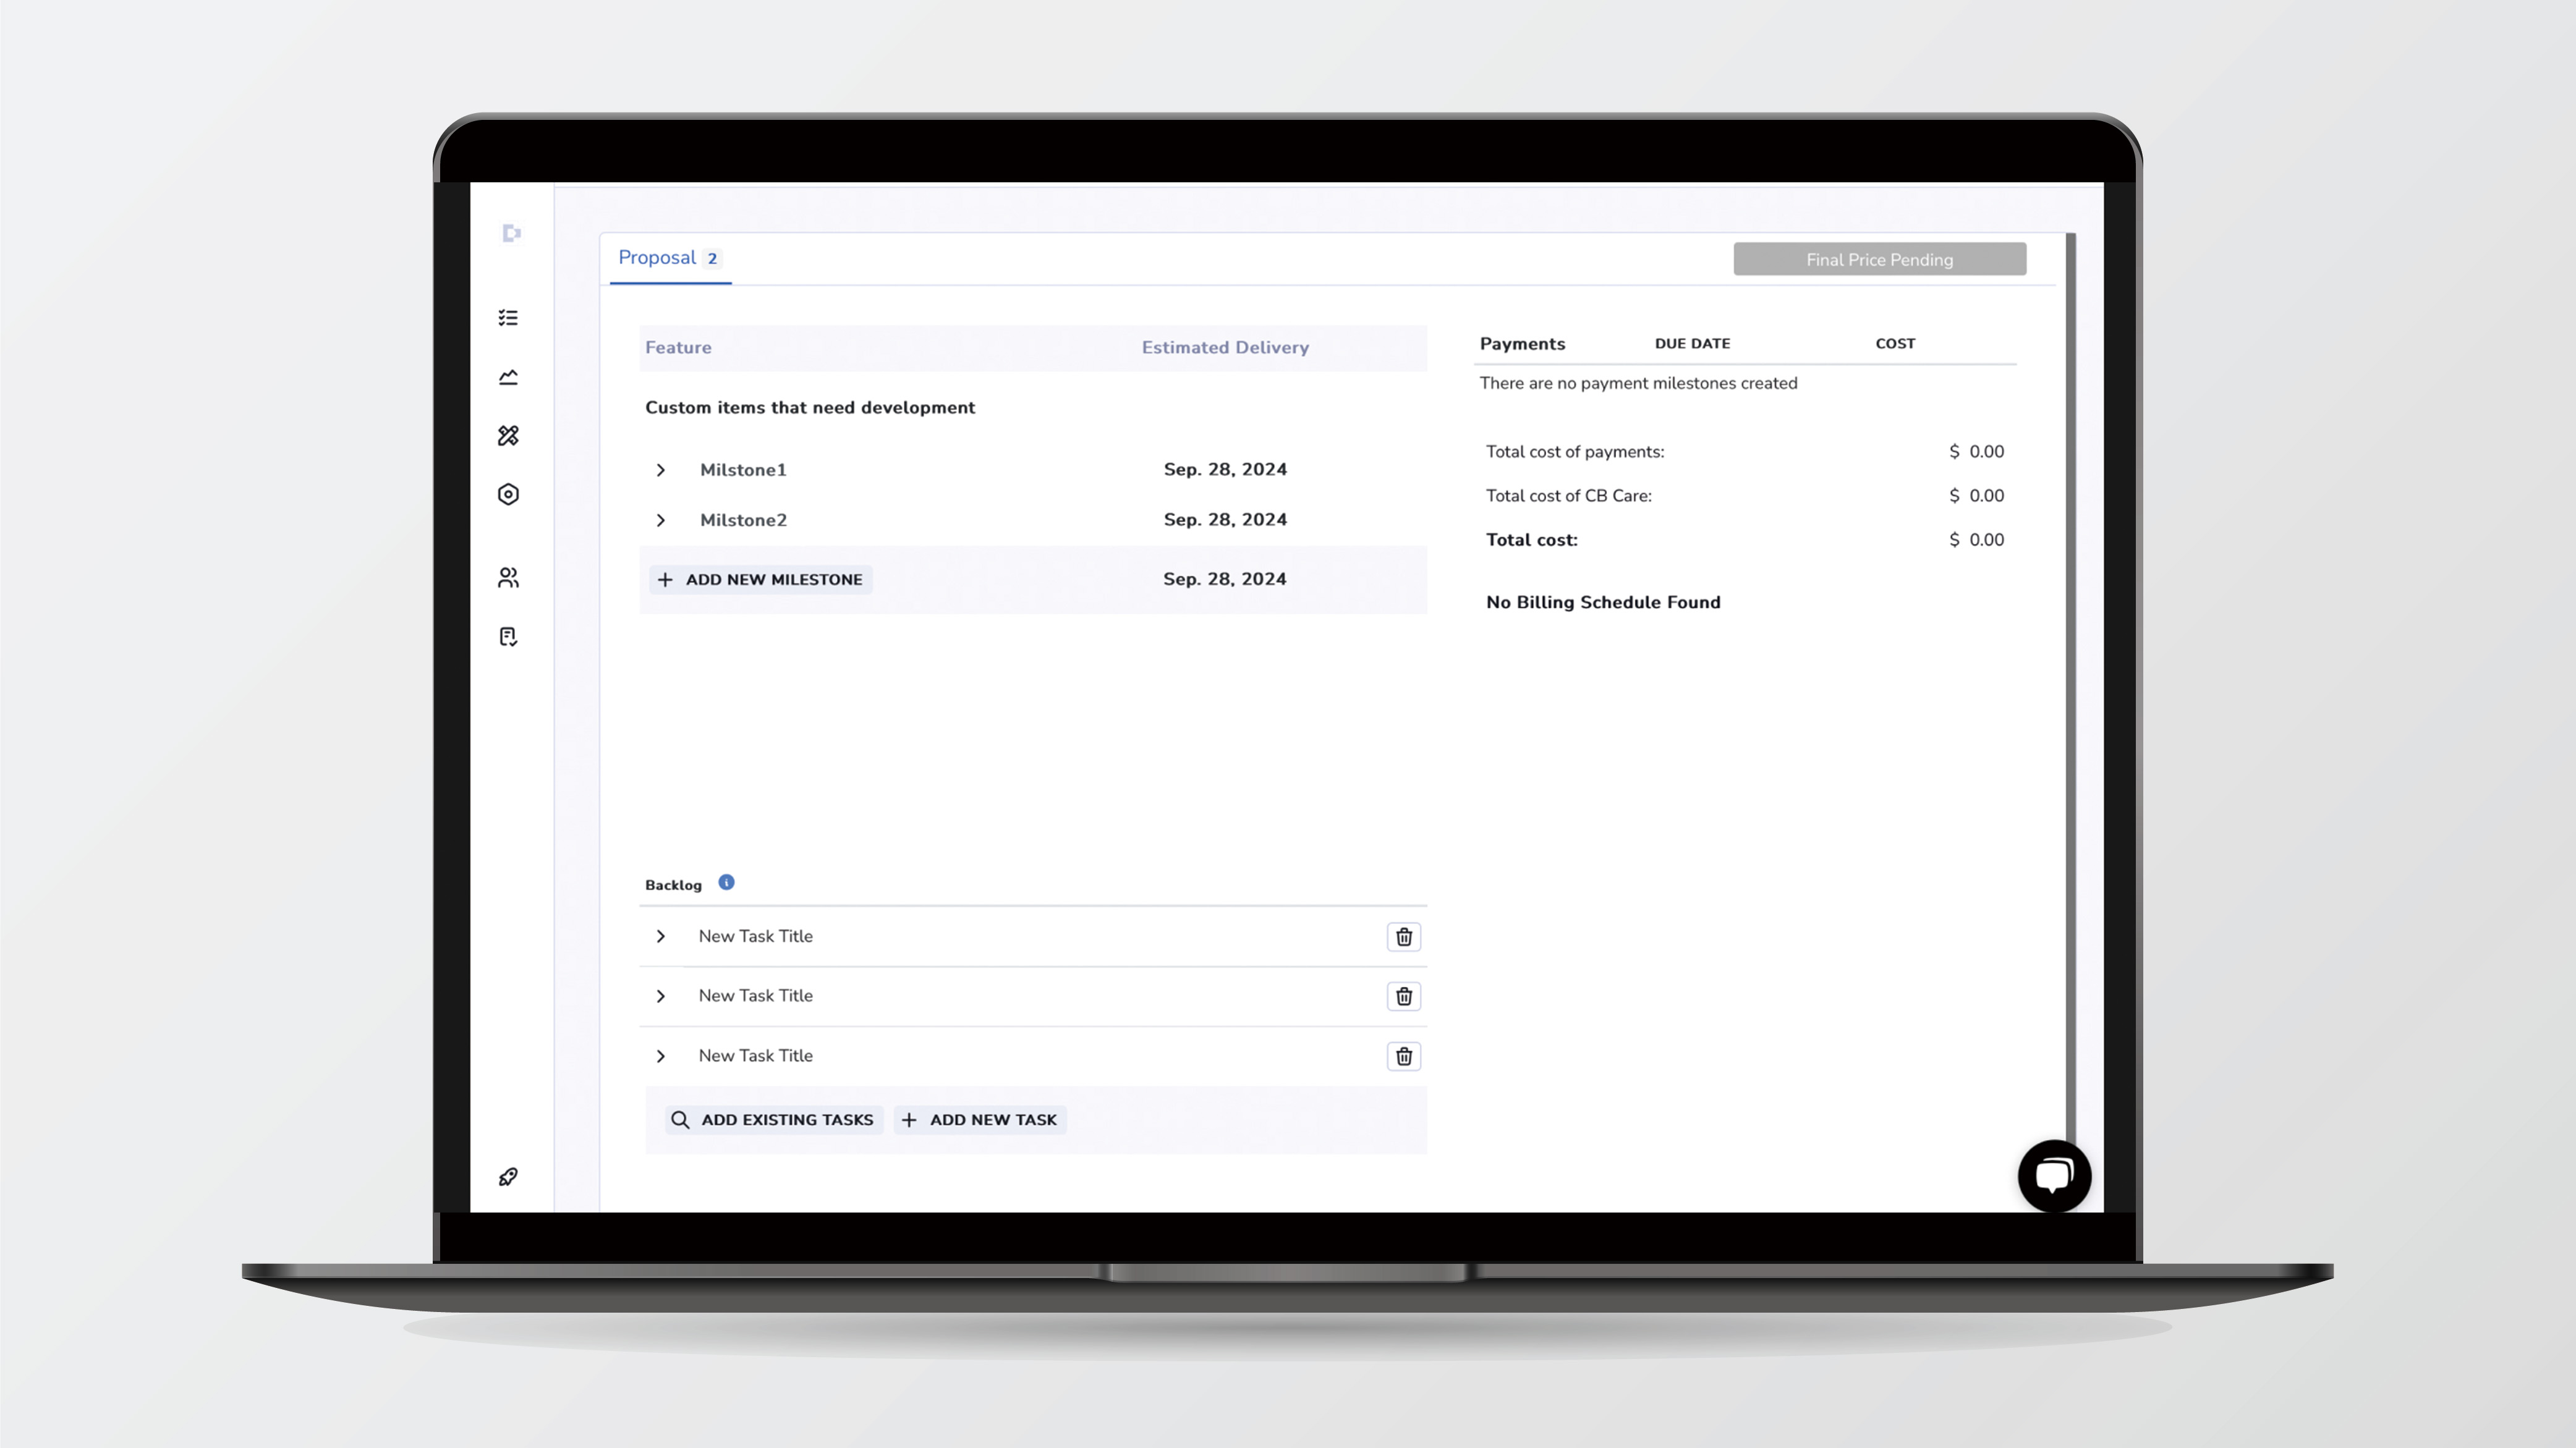This screenshot has width=2576, height=1448.
Task: Open the task checklist sidebar icon
Action: 508,318
